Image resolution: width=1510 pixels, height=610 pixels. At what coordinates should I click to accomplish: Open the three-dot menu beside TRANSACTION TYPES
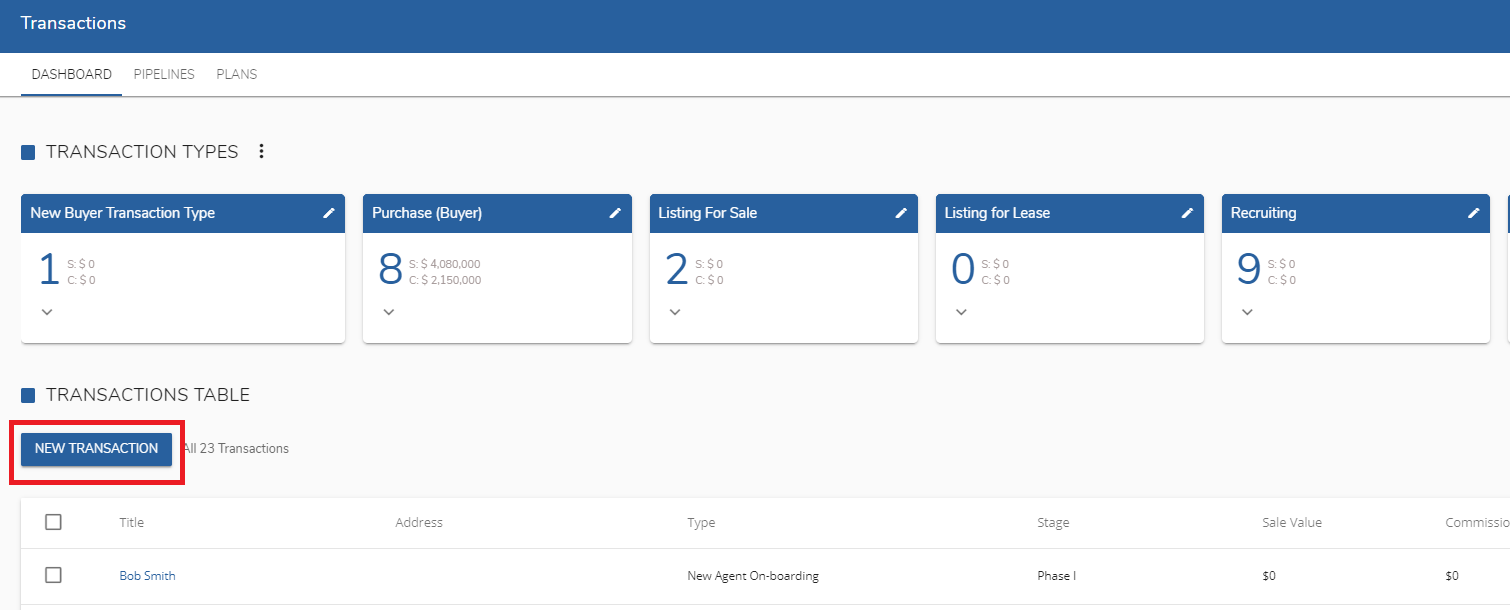(261, 151)
